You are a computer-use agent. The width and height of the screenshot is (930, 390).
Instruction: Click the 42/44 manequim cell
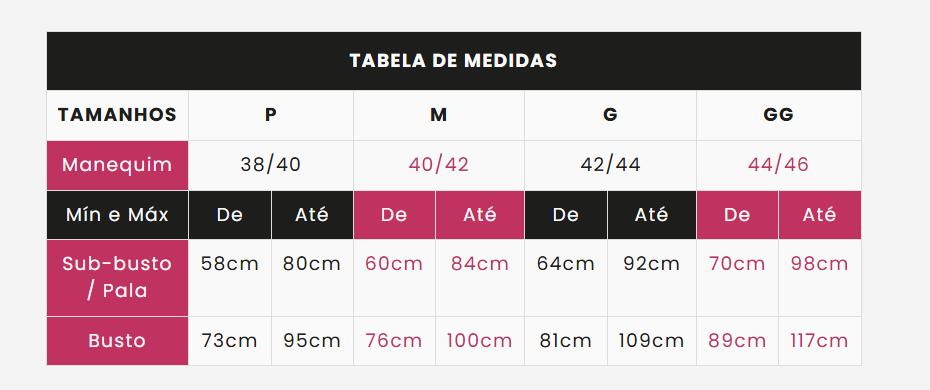610,165
